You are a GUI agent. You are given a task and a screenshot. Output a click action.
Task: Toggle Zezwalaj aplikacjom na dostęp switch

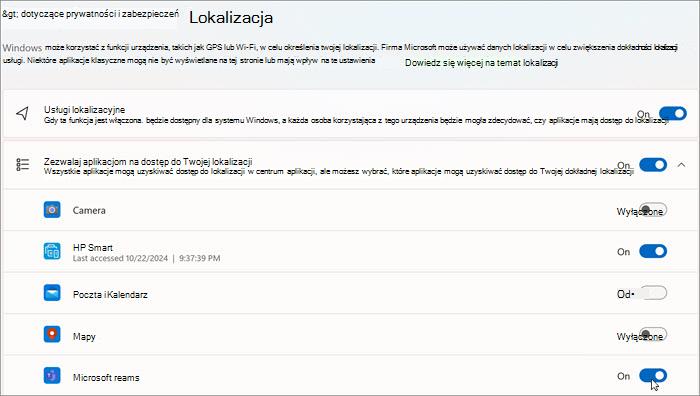point(653,165)
